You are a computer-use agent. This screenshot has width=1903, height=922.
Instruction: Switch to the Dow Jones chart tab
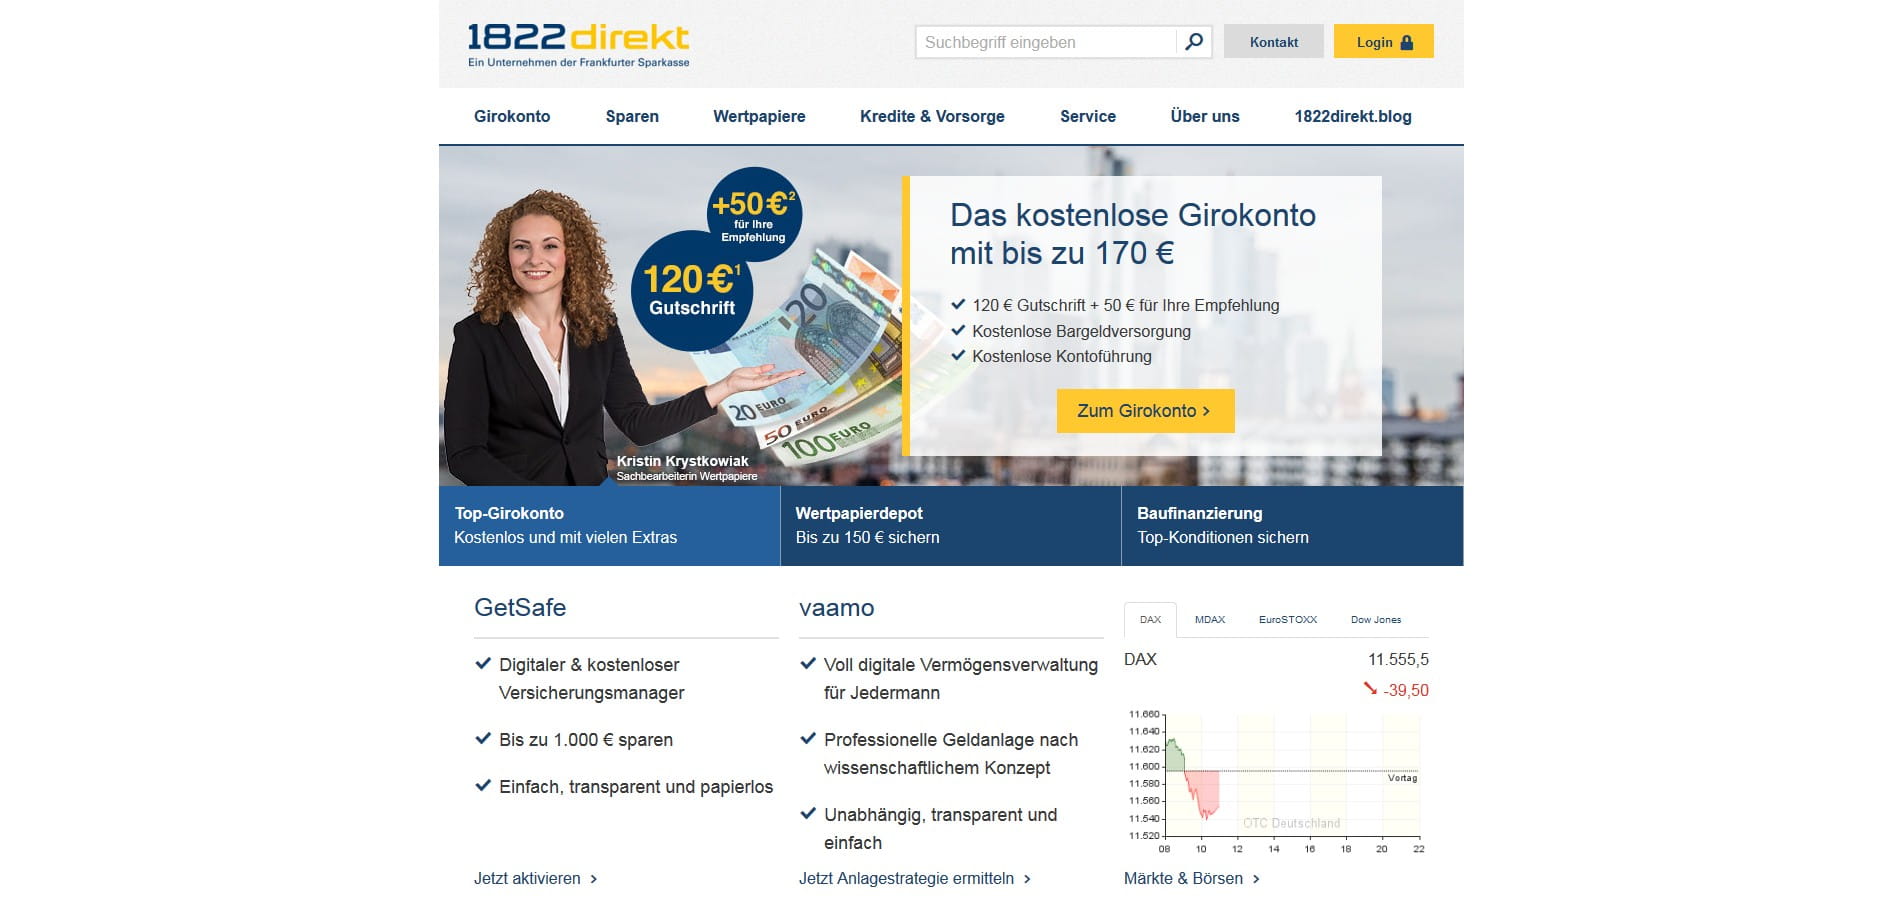tap(1376, 620)
